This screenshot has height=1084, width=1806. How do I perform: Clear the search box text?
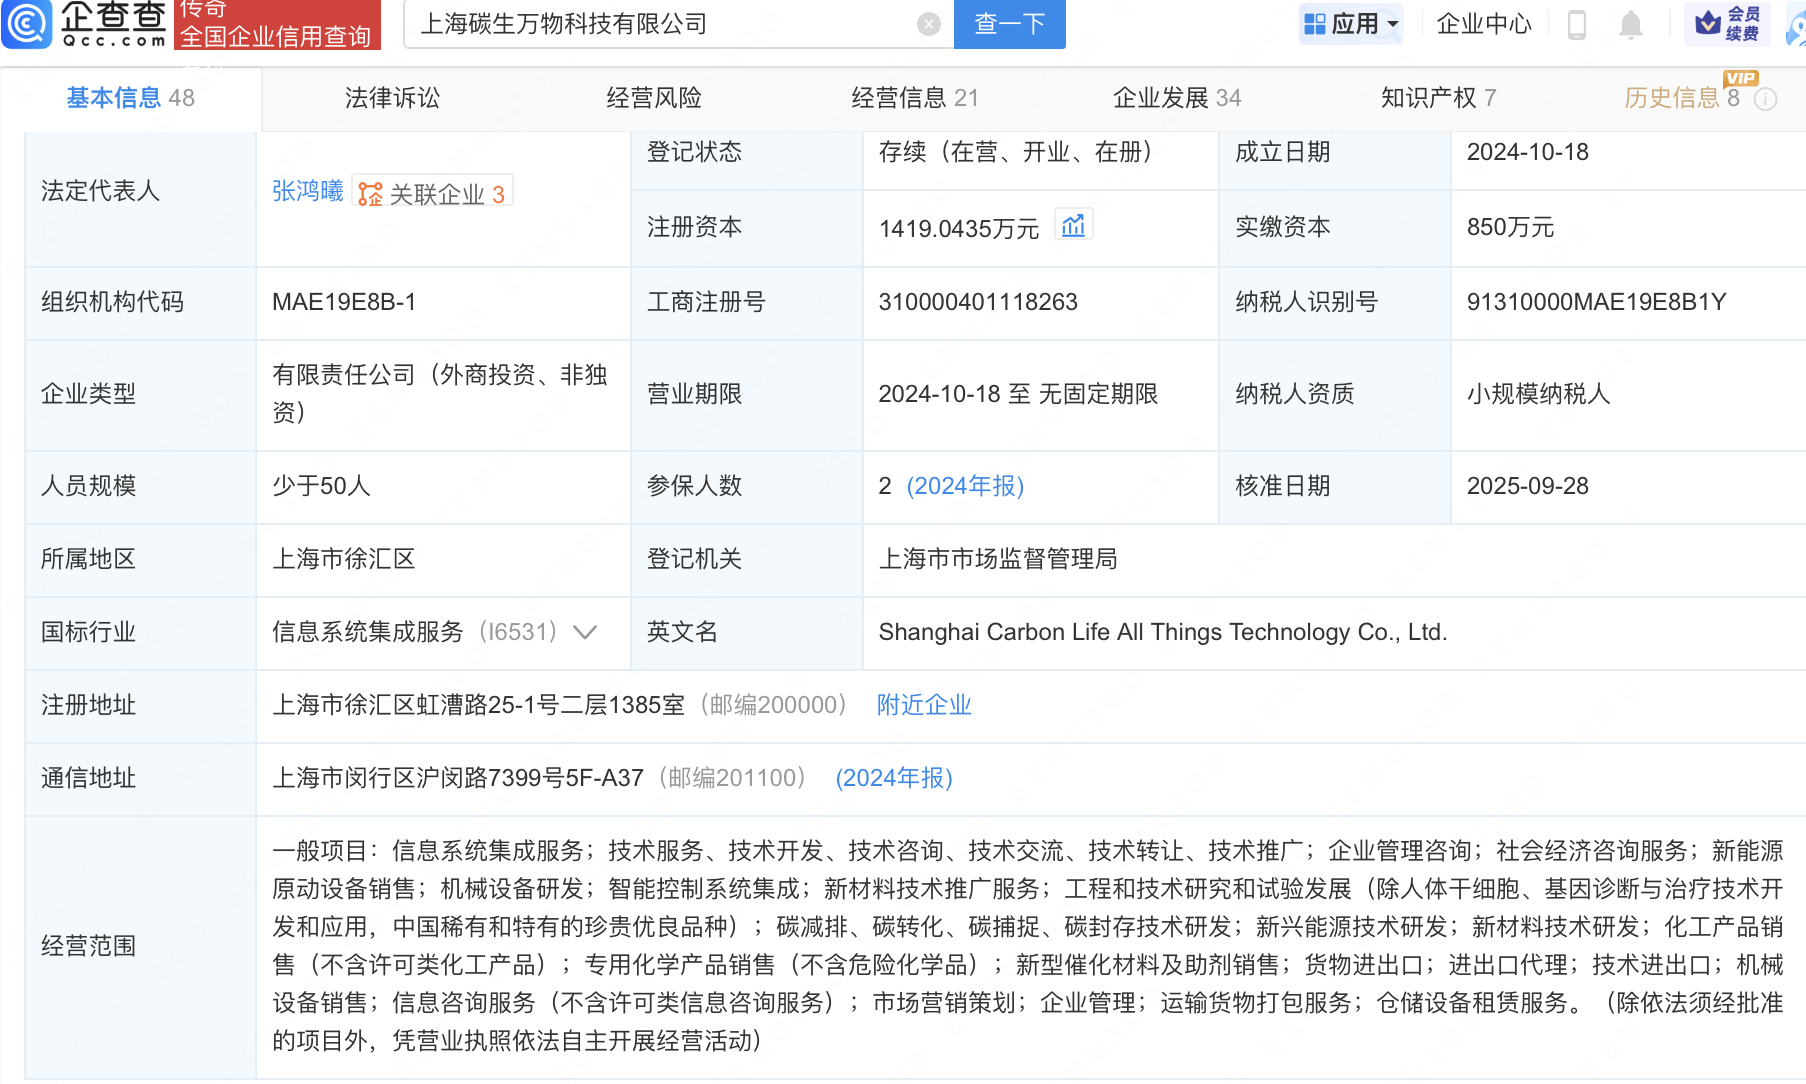tap(928, 24)
